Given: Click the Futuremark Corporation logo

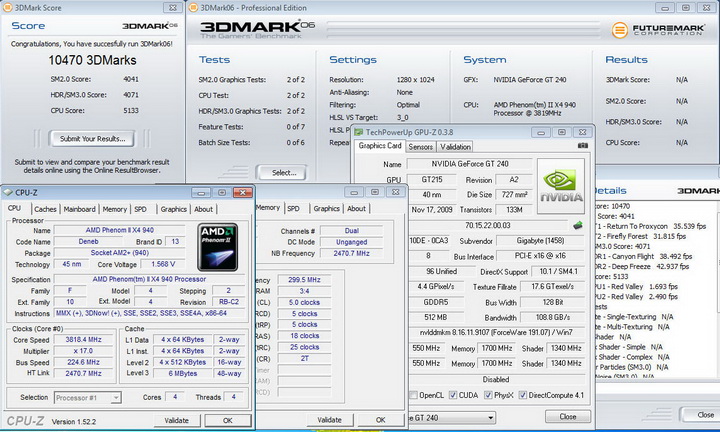Looking at the screenshot, I should click(658, 30).
